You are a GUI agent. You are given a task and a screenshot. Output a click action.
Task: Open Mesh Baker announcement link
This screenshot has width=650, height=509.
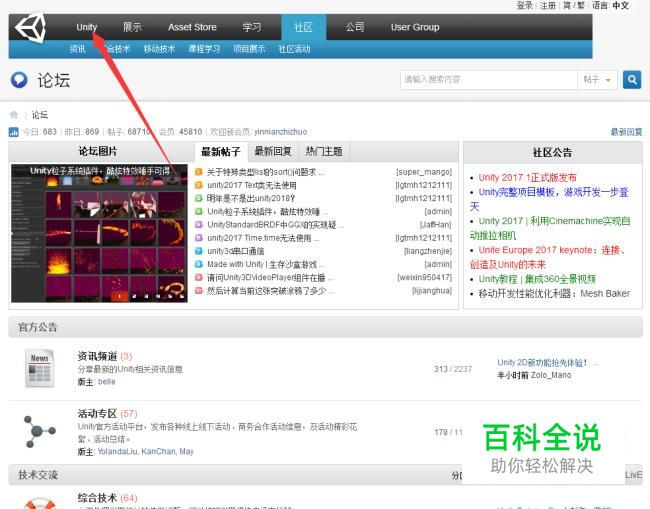pyautogui.click(x=554, y=293)
